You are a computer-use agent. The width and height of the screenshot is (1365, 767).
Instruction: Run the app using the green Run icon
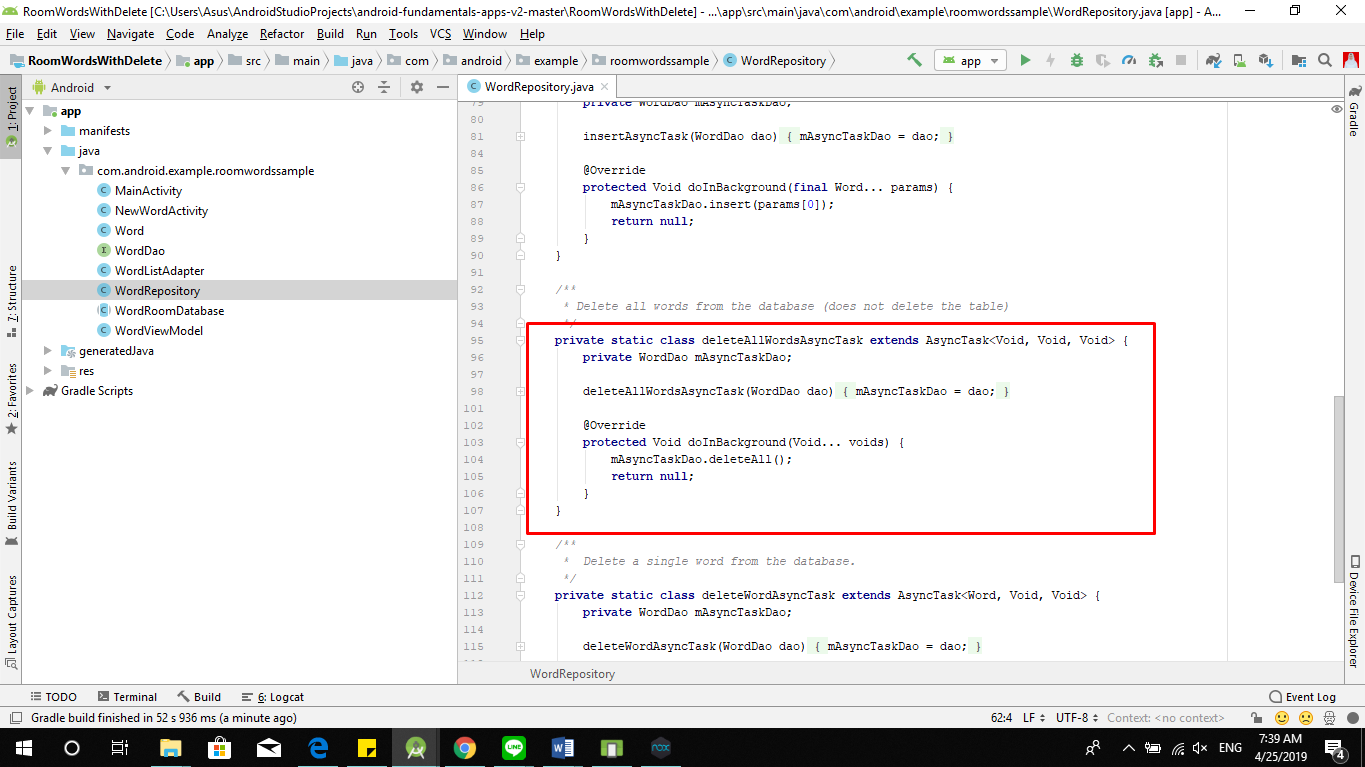coord(1025,60)
